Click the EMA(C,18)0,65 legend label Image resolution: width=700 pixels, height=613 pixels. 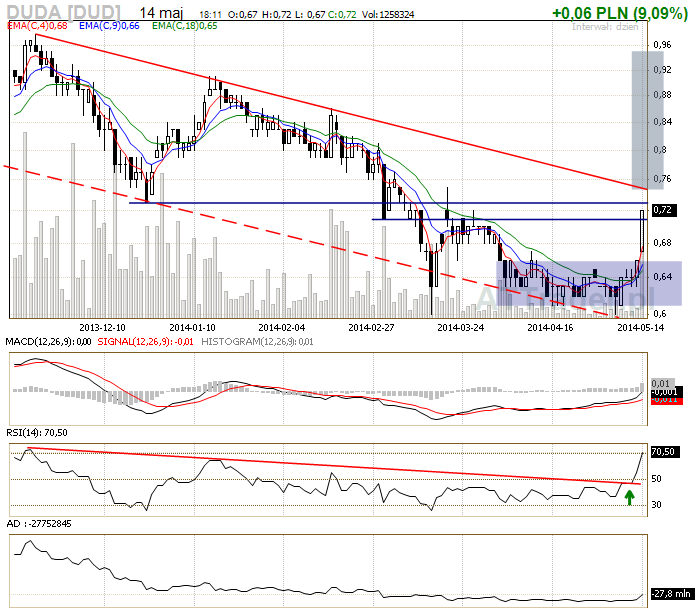tap(184, 26)
